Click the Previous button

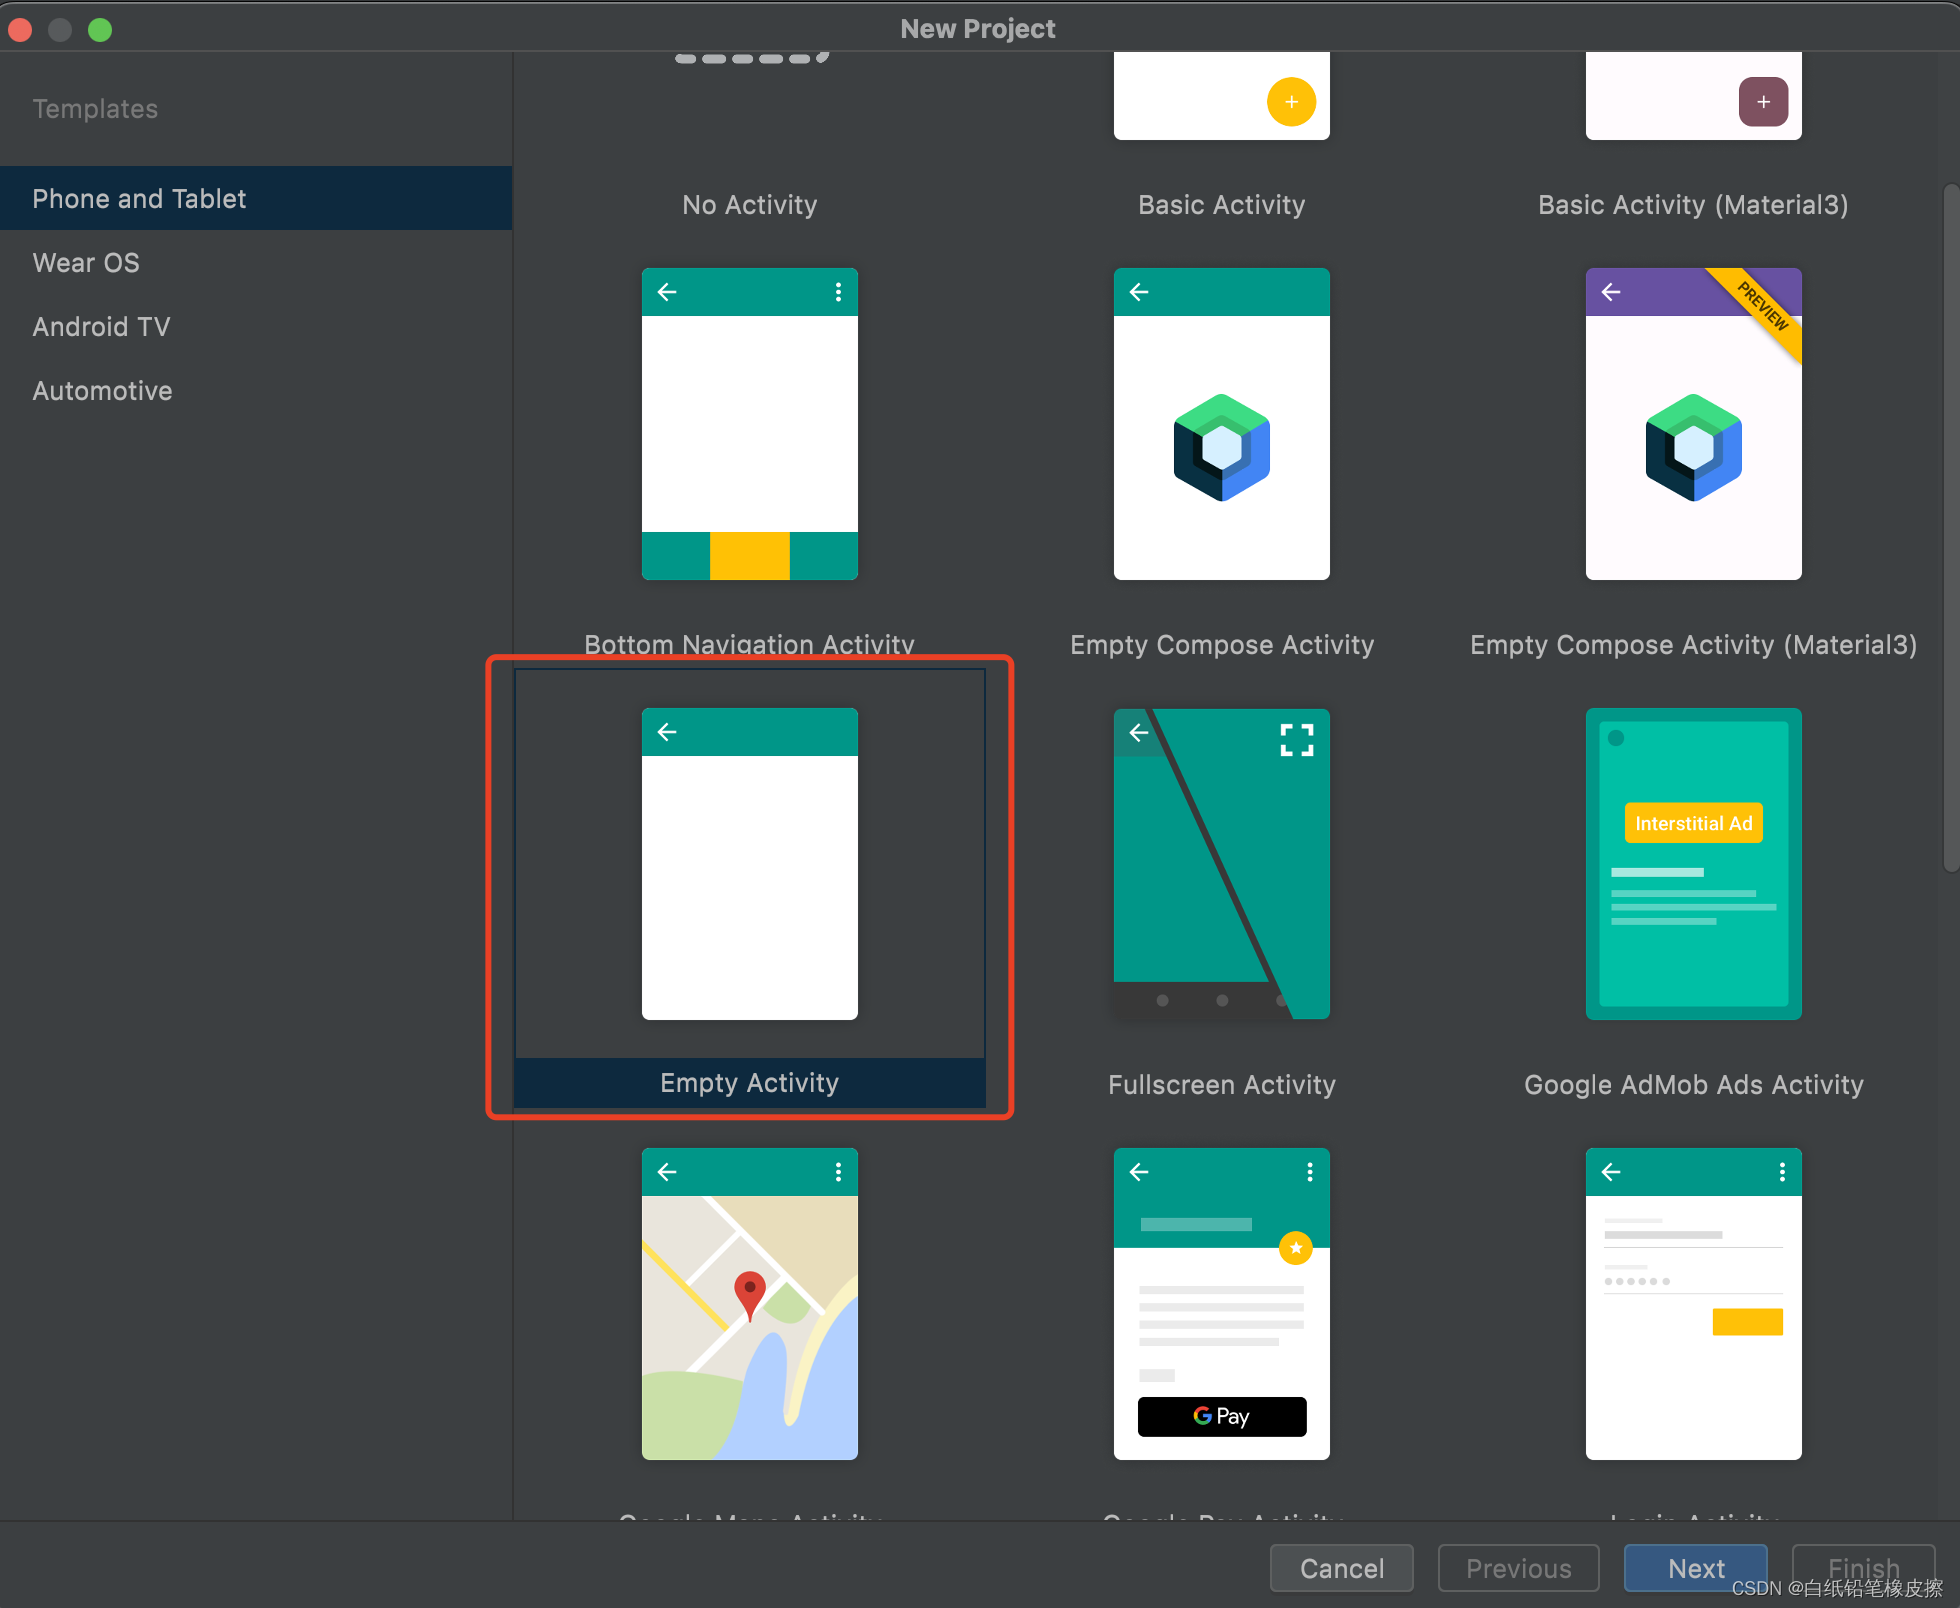coord(1518,1568)
